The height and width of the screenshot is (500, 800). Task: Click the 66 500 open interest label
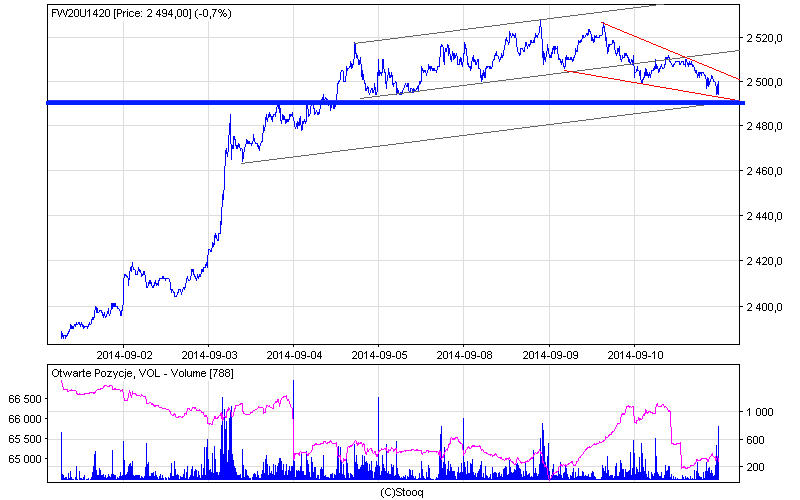24,399
